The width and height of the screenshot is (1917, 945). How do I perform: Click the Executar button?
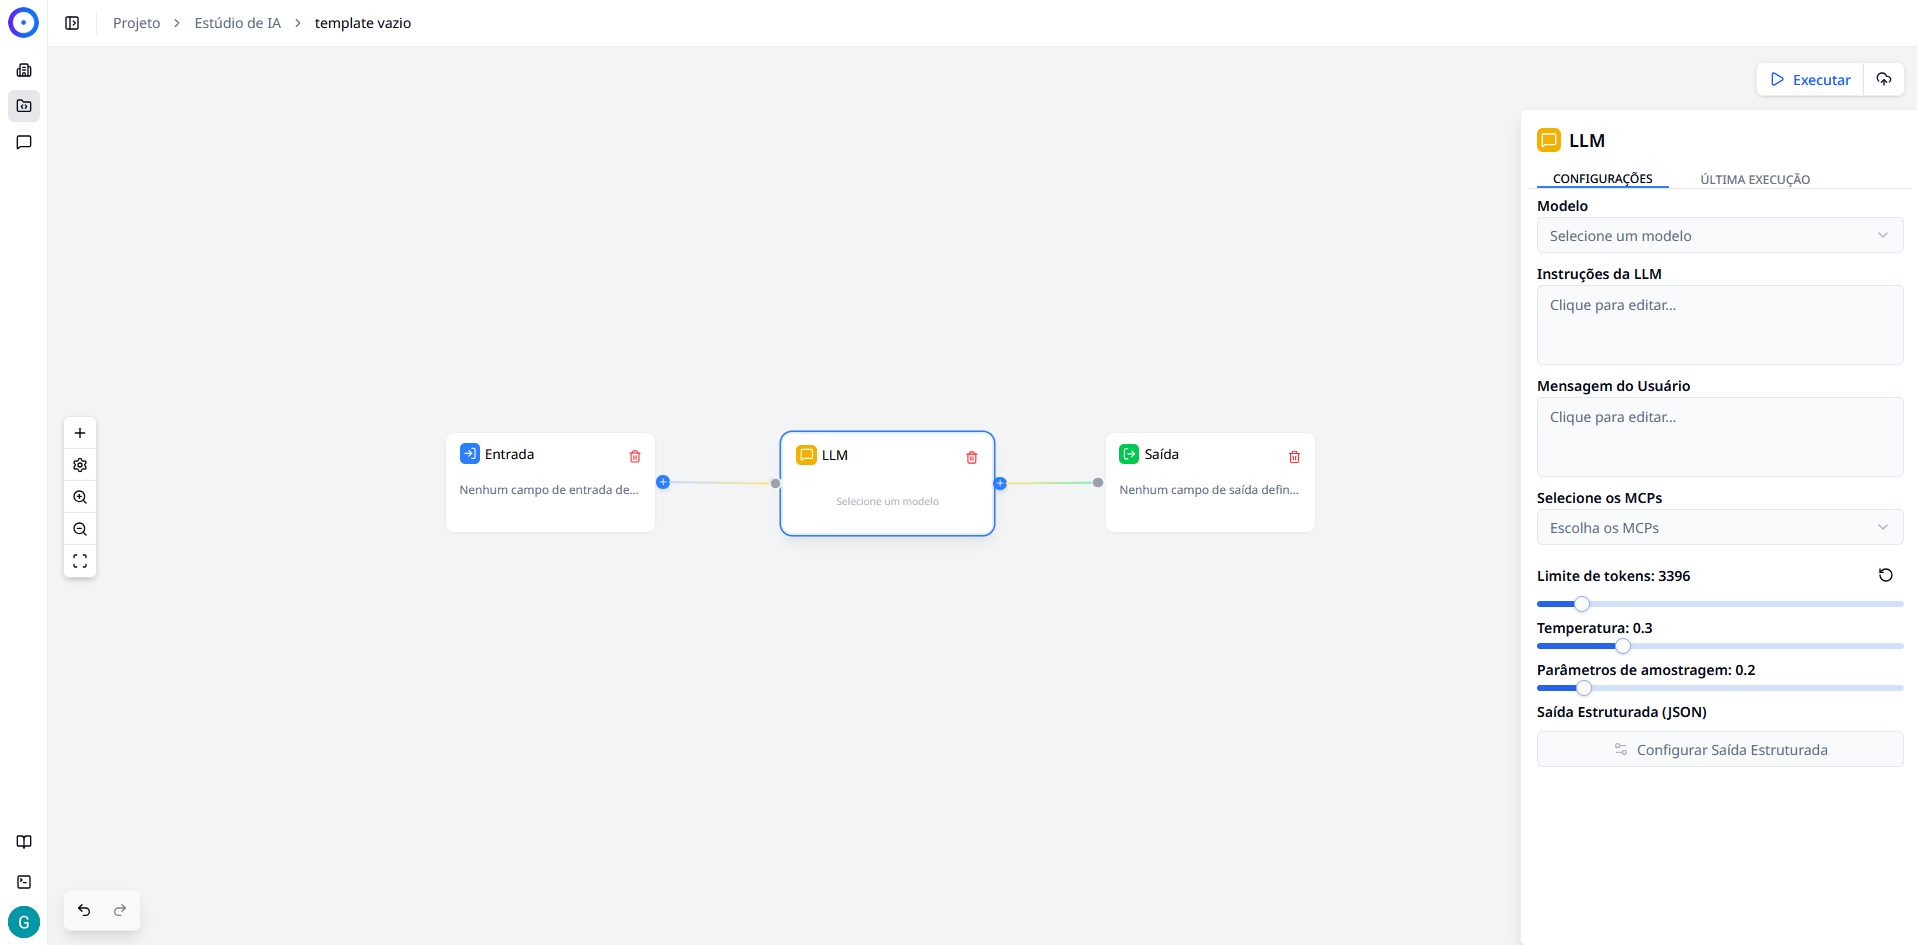(1809, 79)
